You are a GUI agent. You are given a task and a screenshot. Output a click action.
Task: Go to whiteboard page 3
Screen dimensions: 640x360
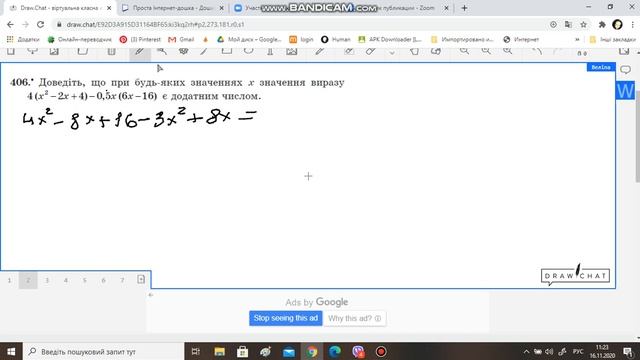coord(47,280)
